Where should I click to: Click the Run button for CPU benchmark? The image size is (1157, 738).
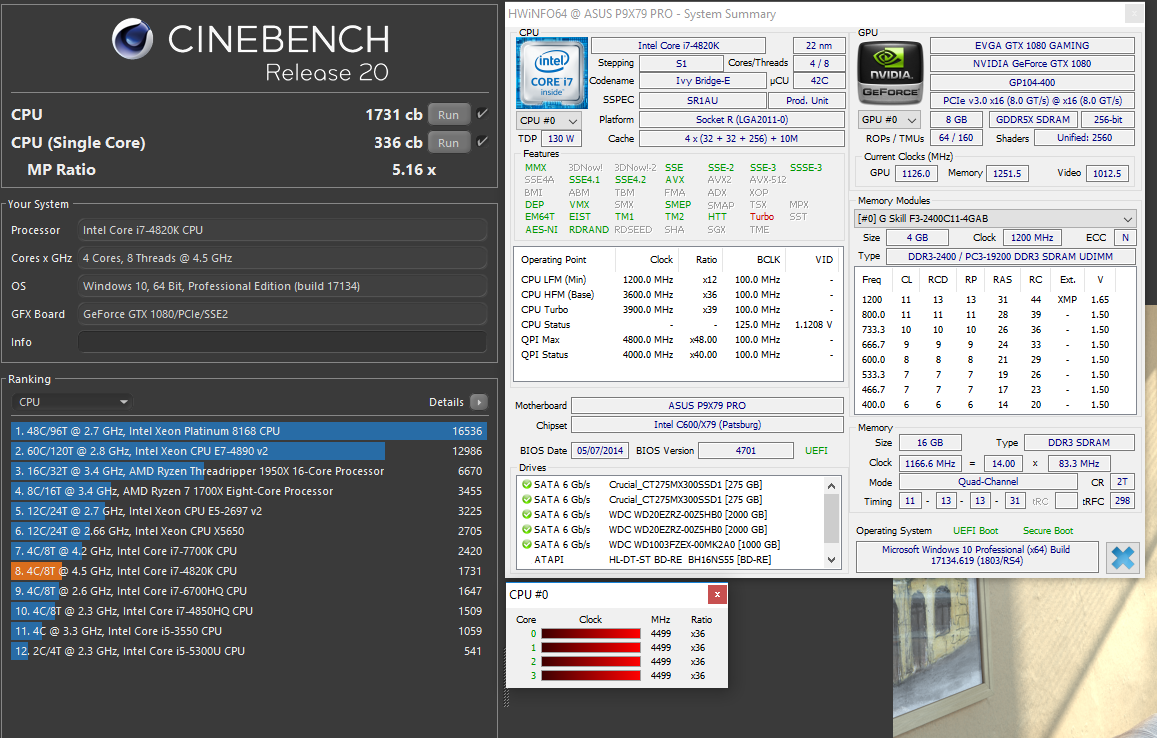pyautogui.click(x=448, y=113)
